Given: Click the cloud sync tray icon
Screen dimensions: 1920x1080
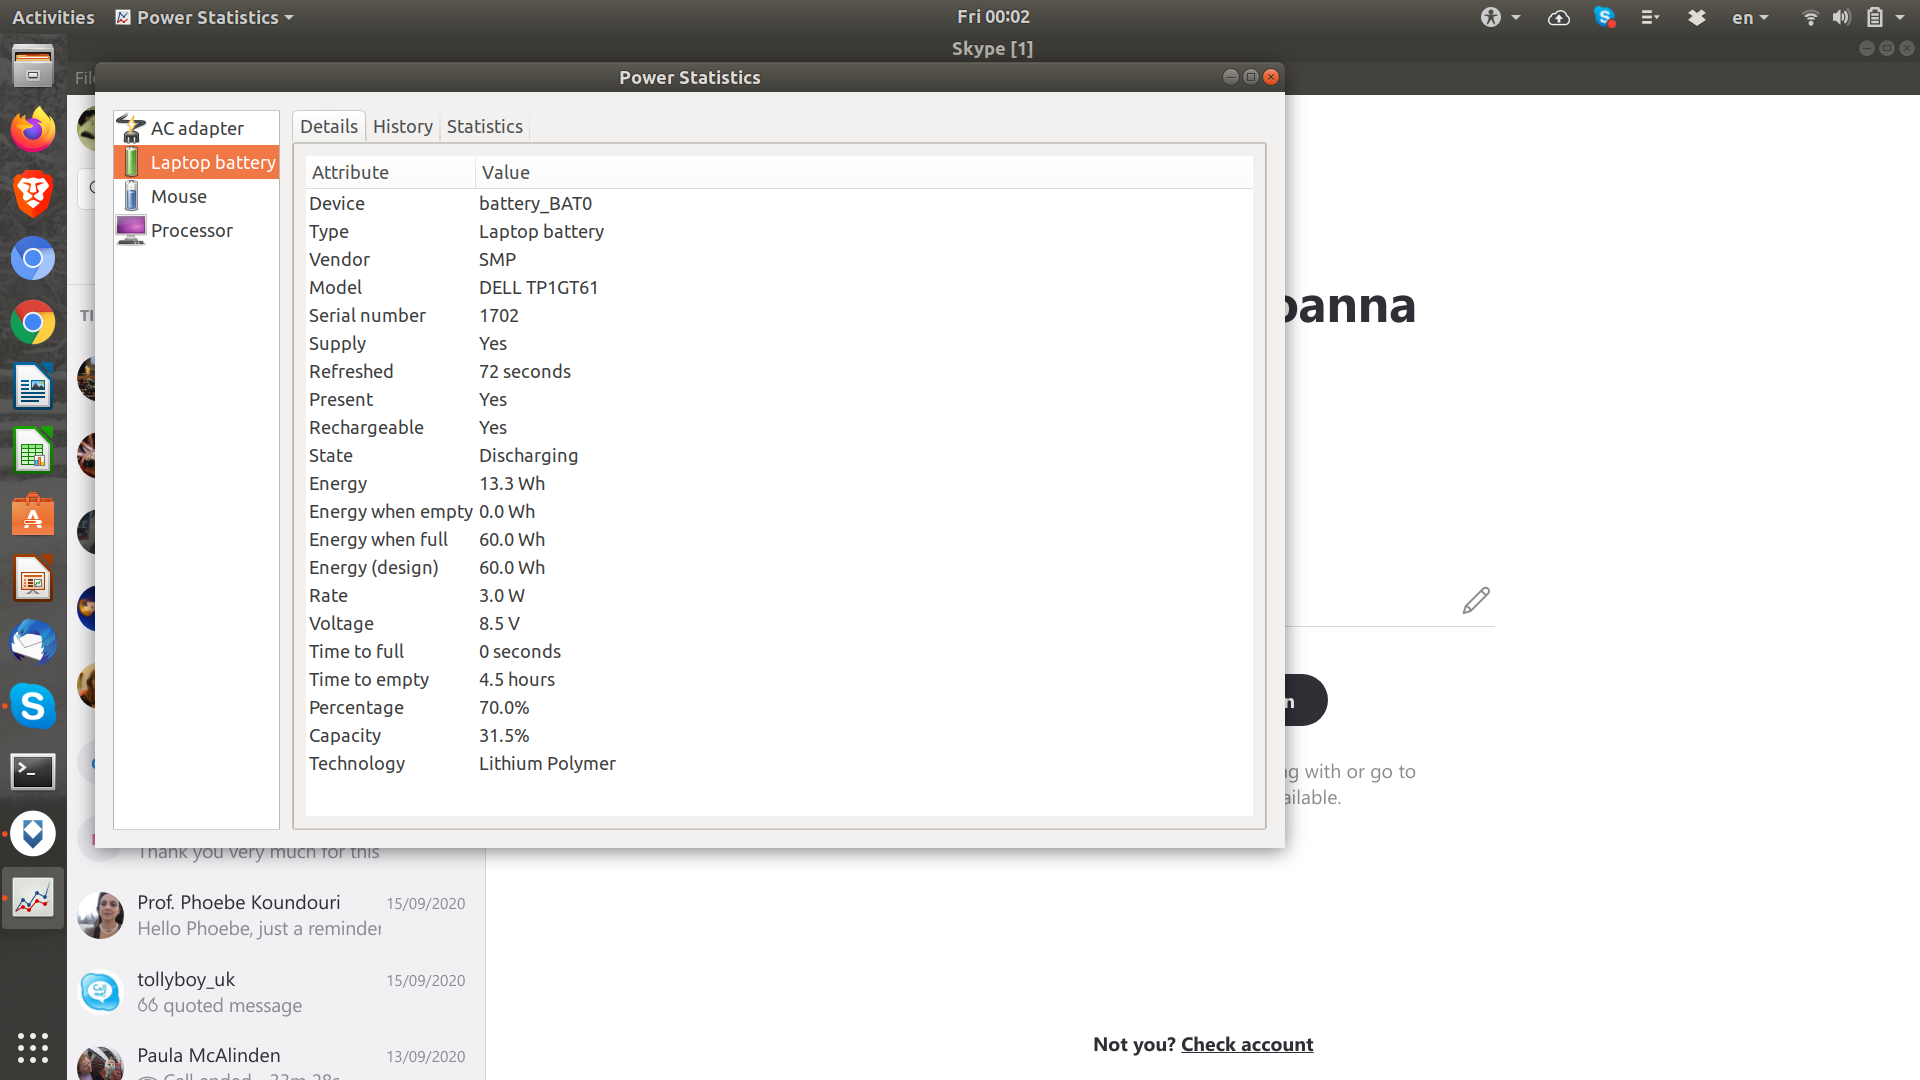Looking at the screenshot, I should pos(1558,17).
